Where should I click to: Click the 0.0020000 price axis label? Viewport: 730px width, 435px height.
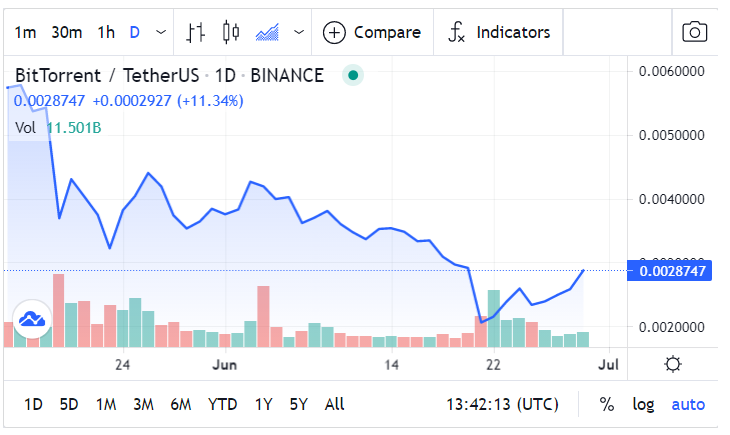[671, 327]
